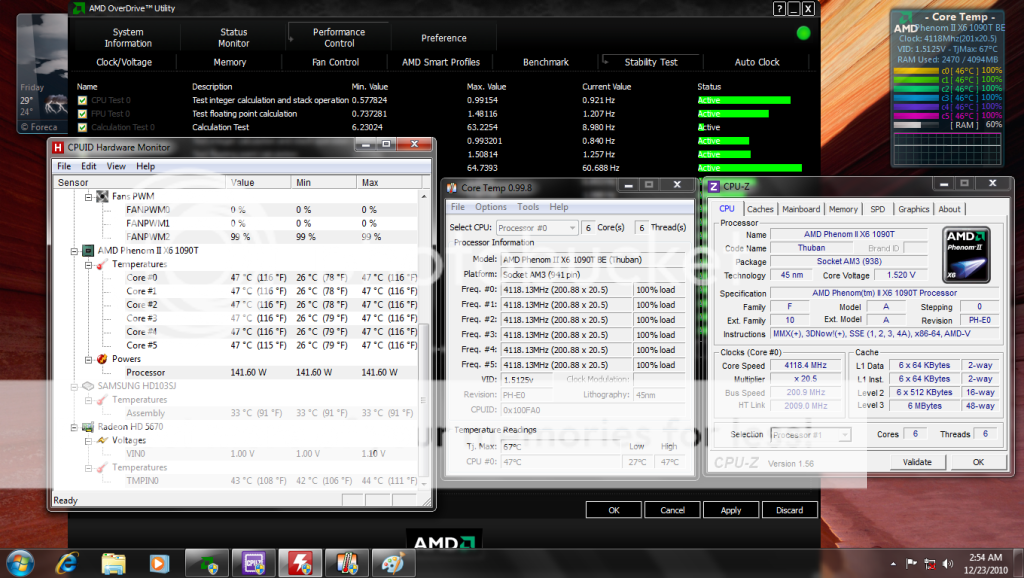
Task: Open Internet Explorer from the taskbar
Action: coord(68,562)
